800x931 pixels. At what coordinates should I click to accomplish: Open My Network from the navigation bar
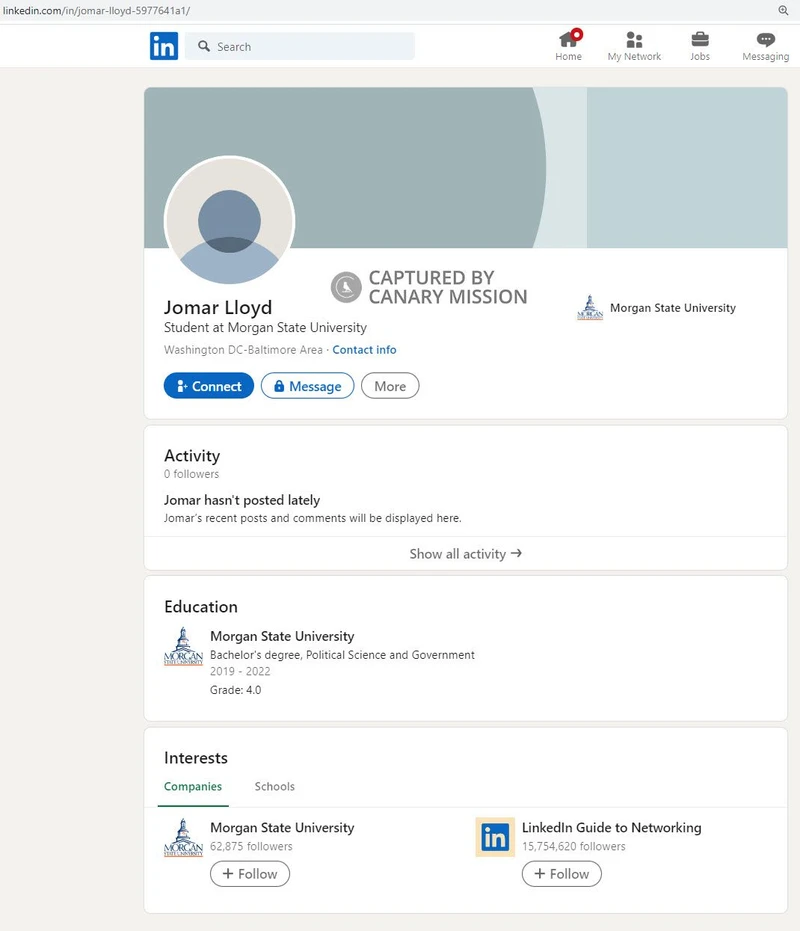pos(634,46)
